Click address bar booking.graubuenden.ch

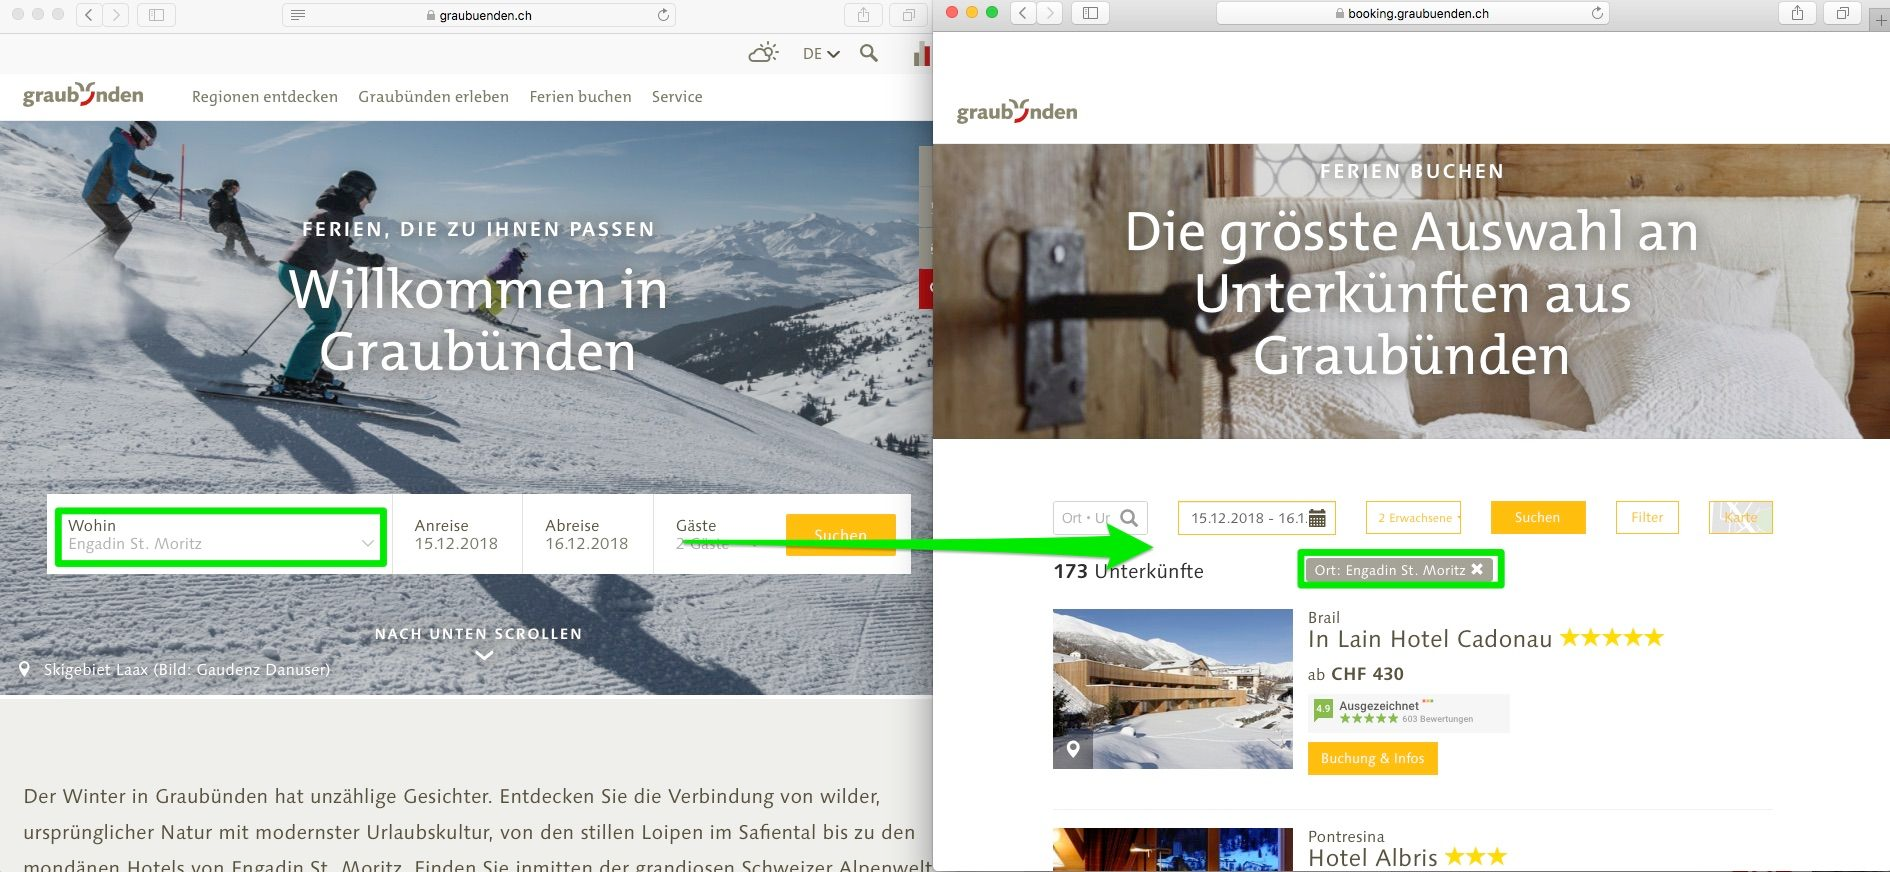1412,13
